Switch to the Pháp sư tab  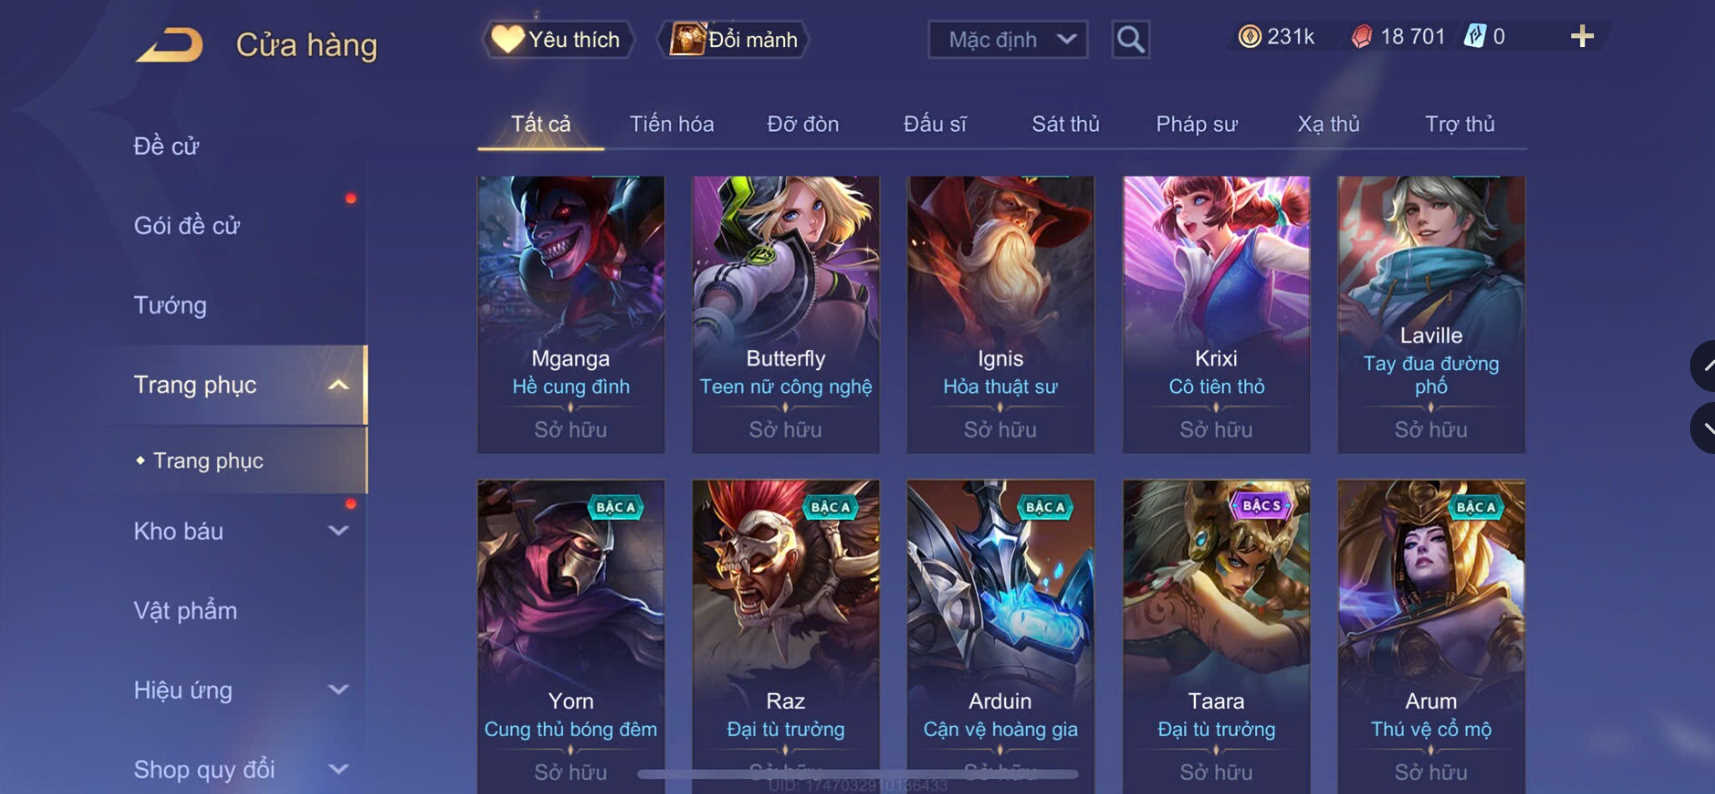point(1197,124)
